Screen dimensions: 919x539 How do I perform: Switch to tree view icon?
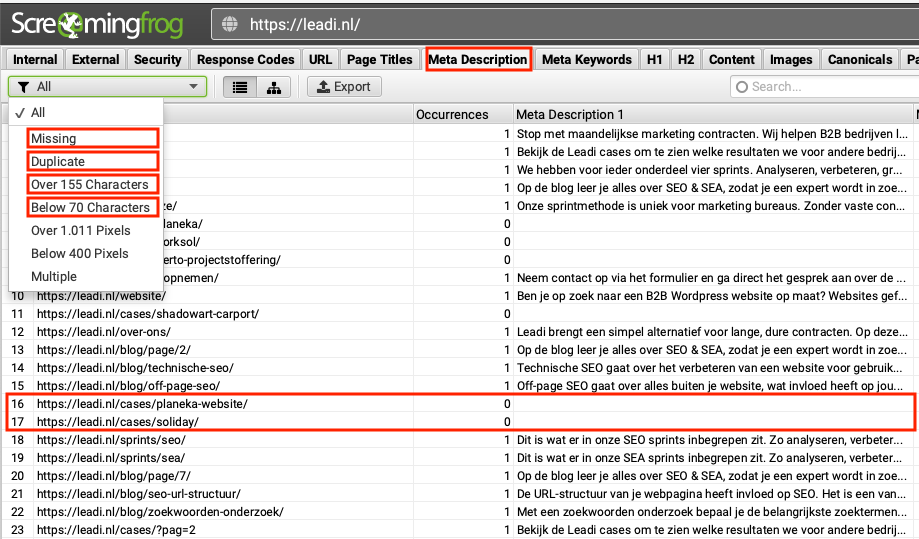pyautogui.click(x=274, y=87)
